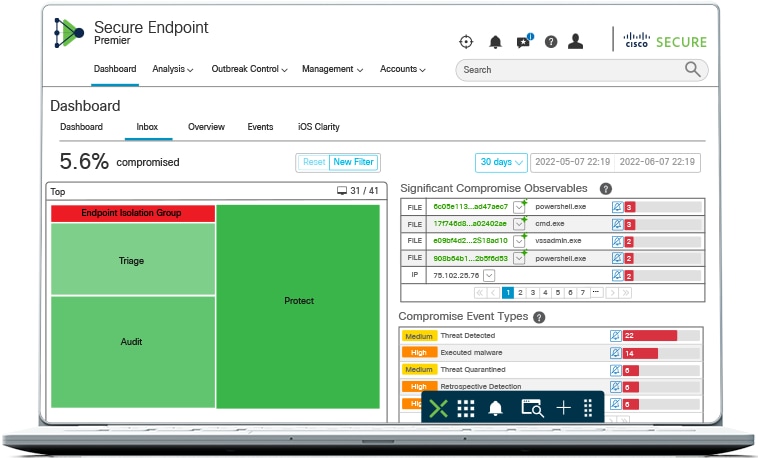
Task: Switch to the Overview tab
Action: [206, 127]
